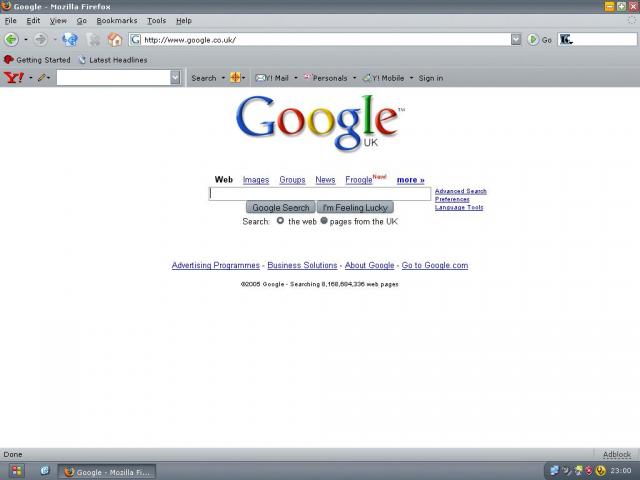The width and height of the screenshot is (640, 480).
Task: Click the Getting Started bookmark icon
Action: click(9, 60)
